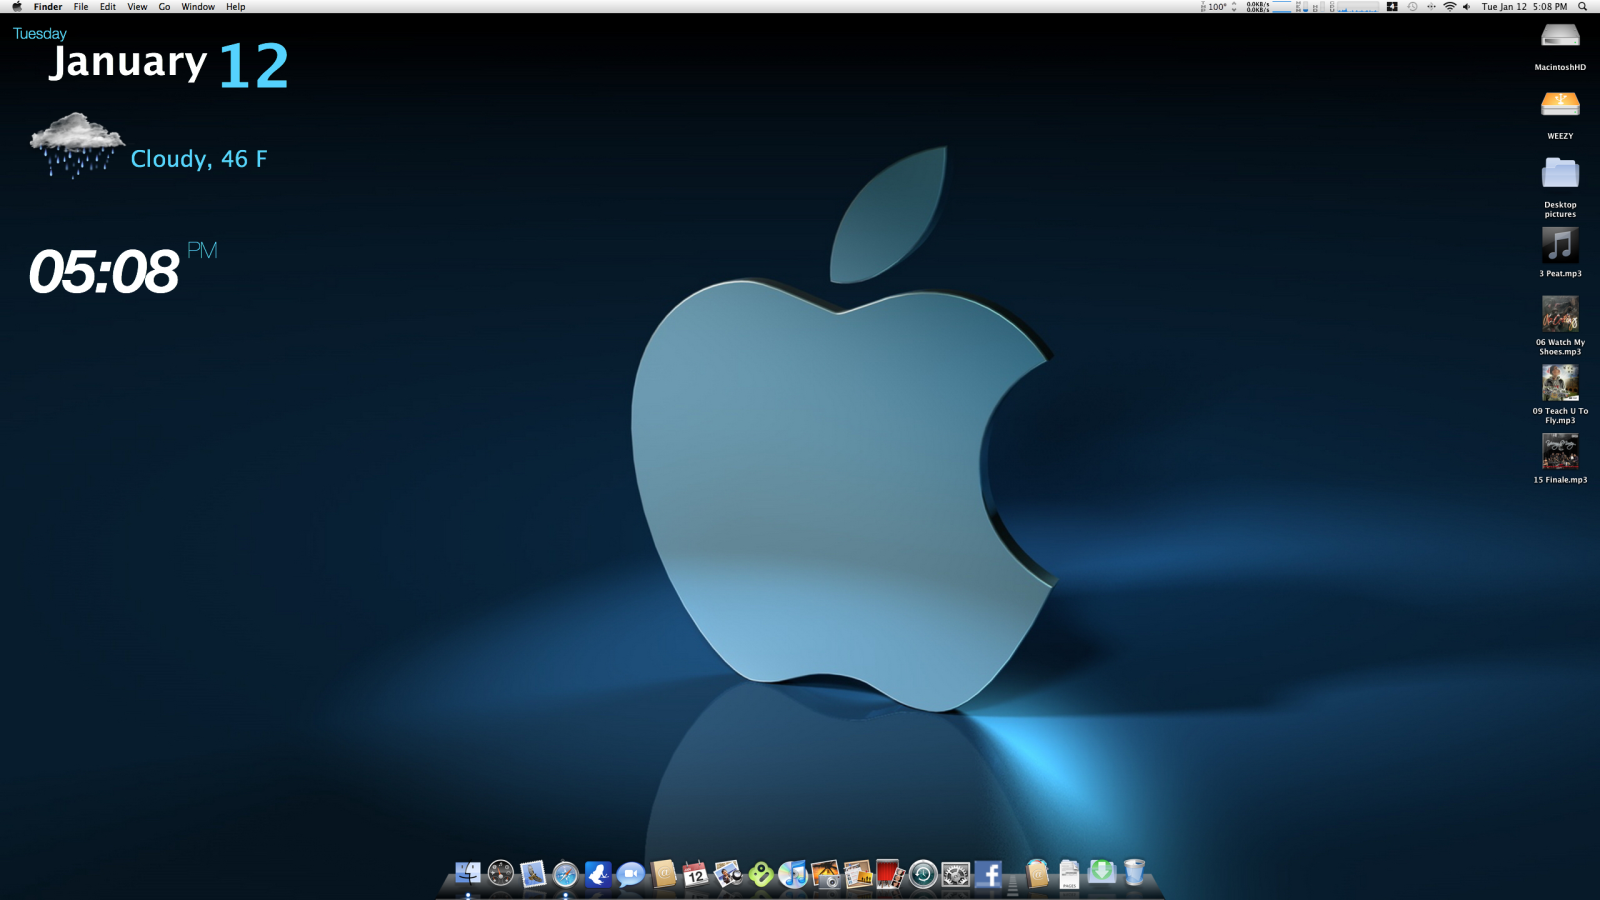
Task: Launch Safari compass icon in Dock
Action: (x=565, y=874)
